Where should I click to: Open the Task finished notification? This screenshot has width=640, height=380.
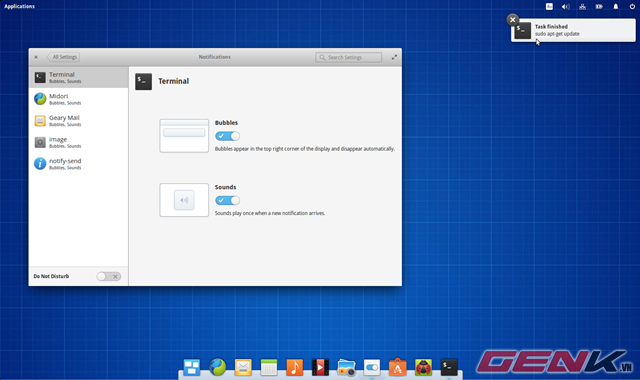[x=573, y=30]
